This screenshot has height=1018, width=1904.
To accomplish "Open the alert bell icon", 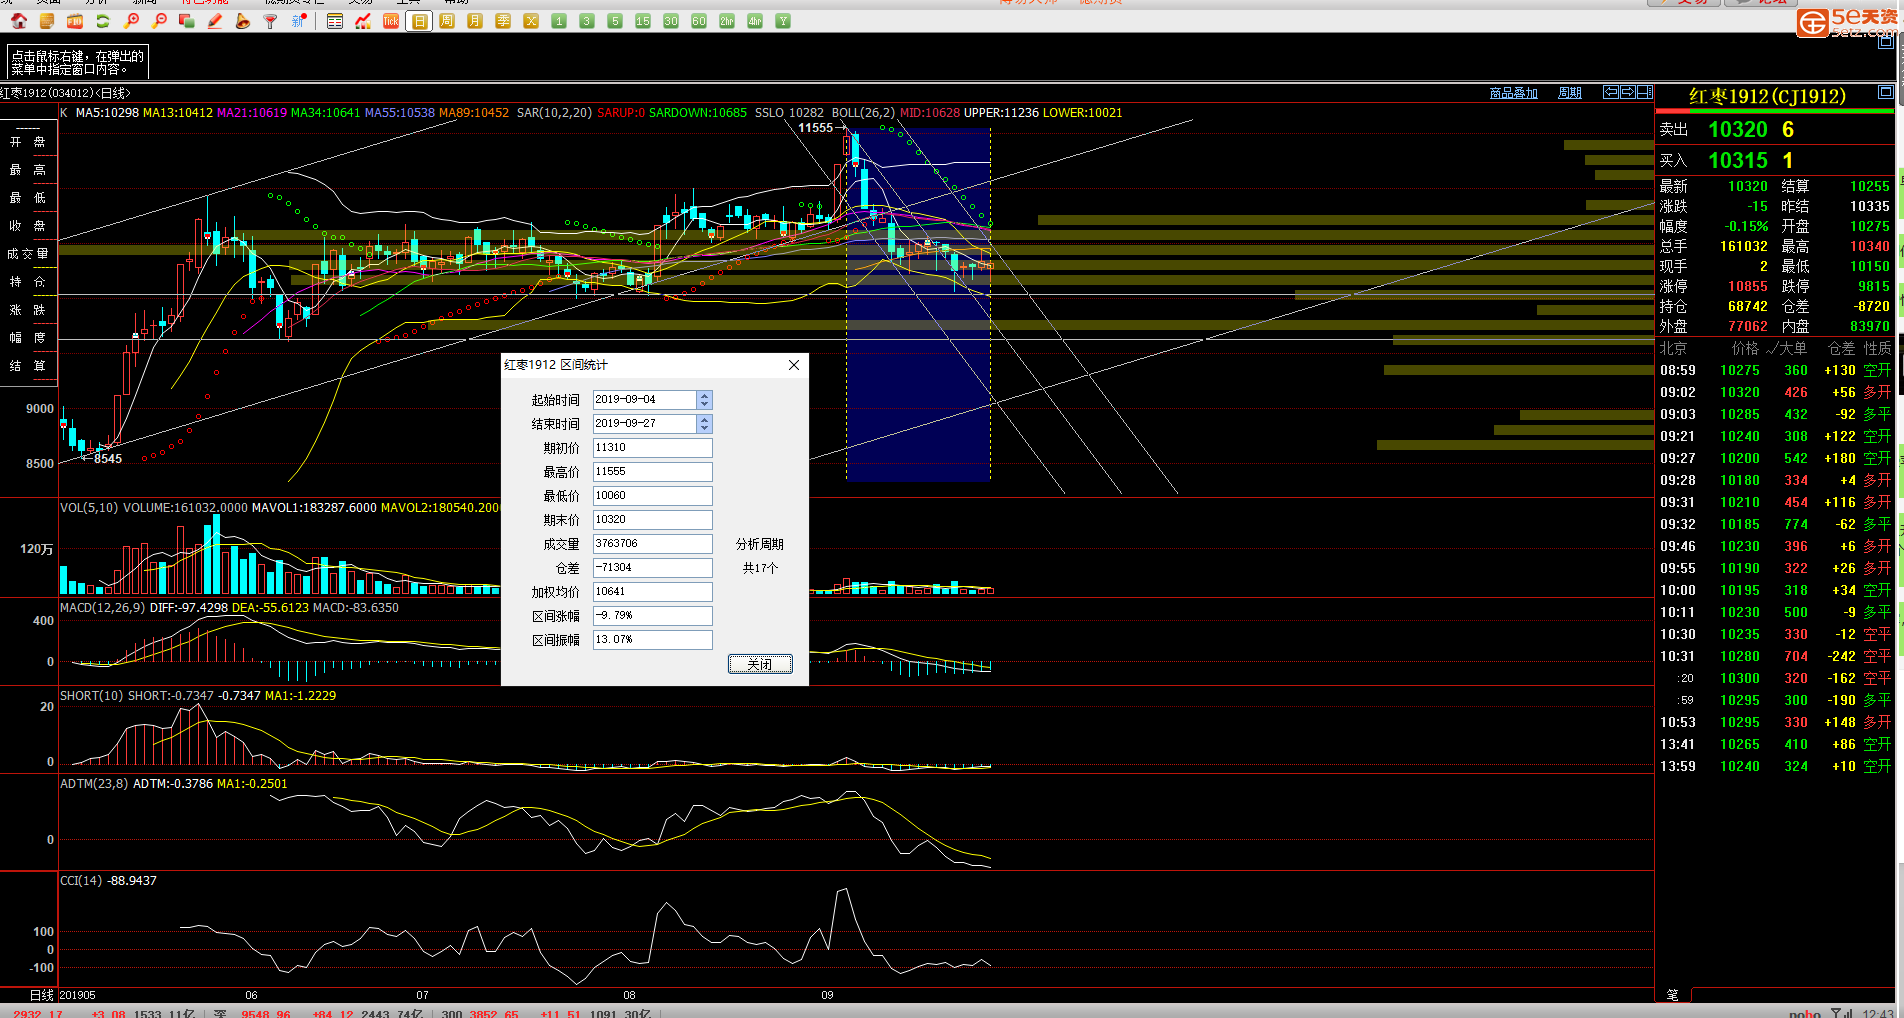I will coord(243,21).
